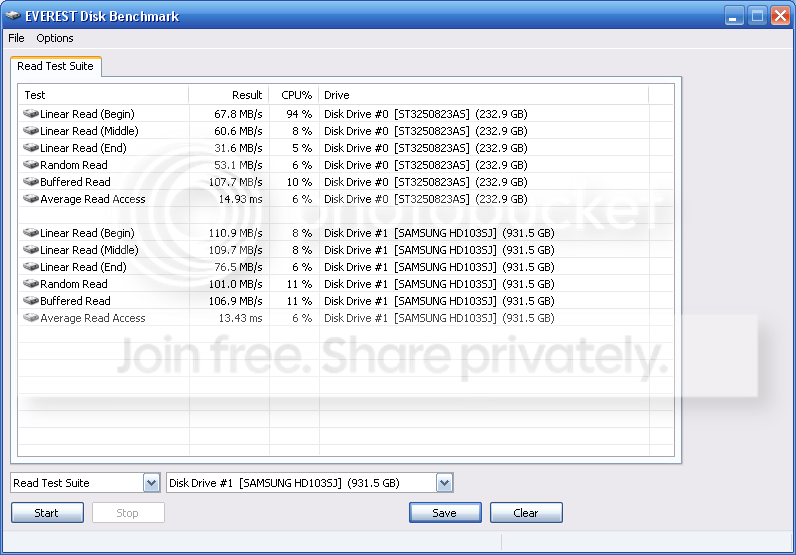Select the 101.0 MB/s result cell
Viewport: 796px width, 555px height.
click(236, 284)
